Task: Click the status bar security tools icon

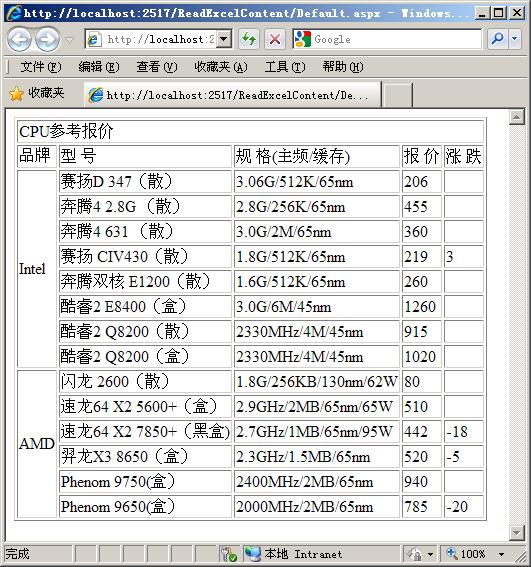Action: pos(229,554)
